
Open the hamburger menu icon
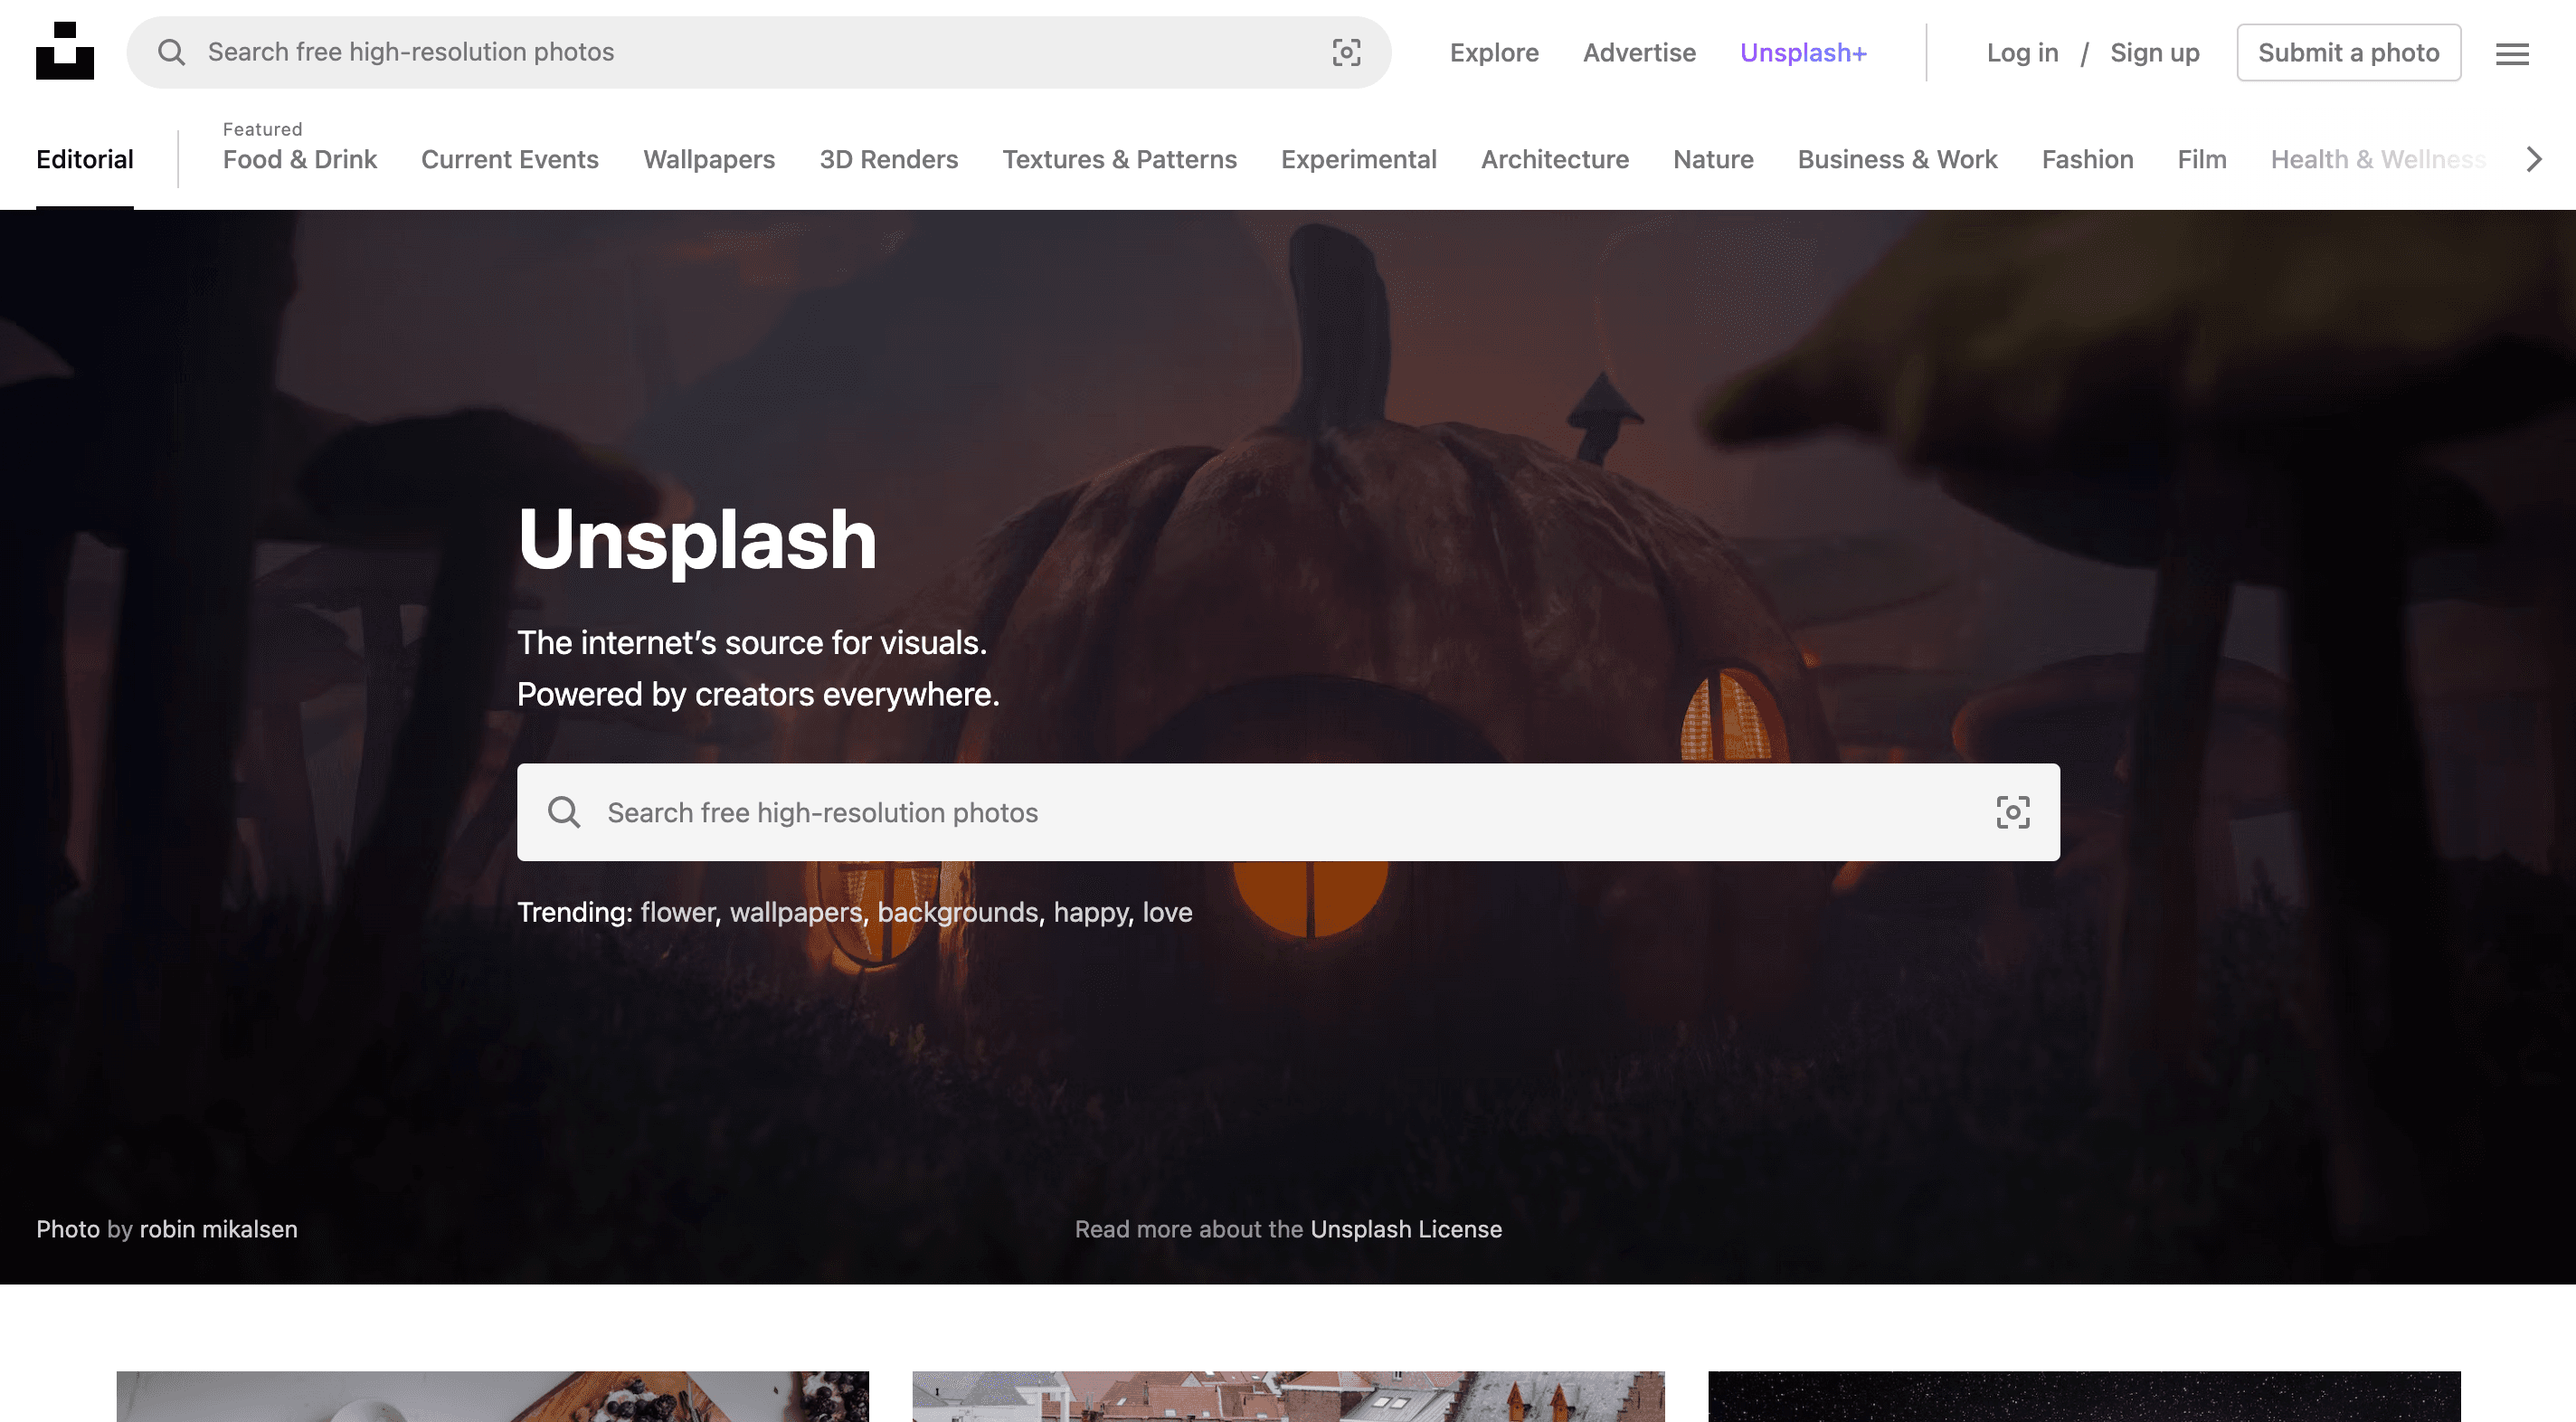pyautogui.click(x=2512, y=53)
